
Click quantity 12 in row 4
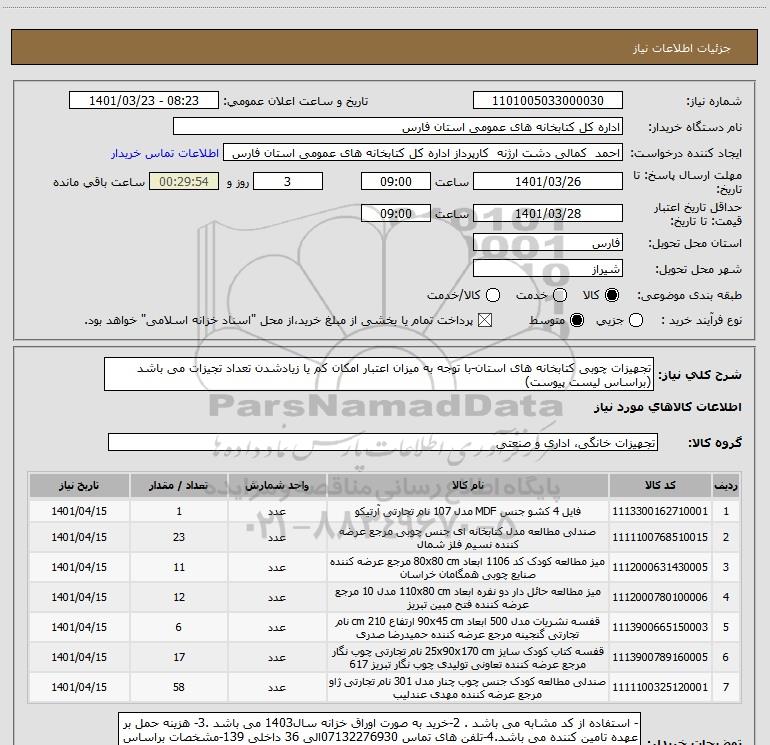click(179, 597)
